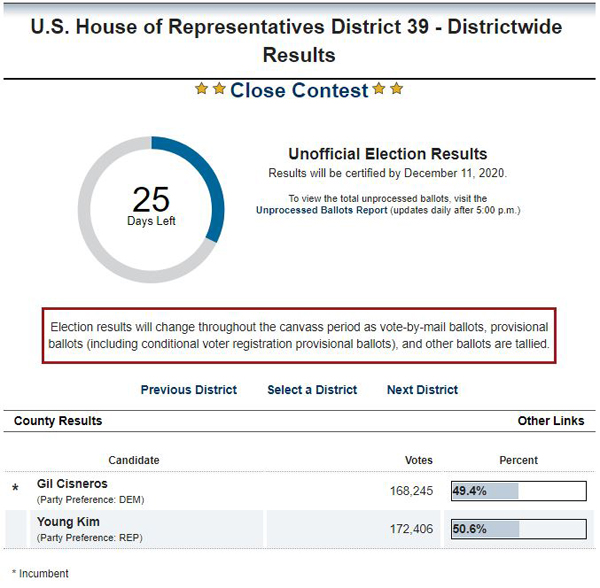Click the Percent column header

click(x=518, y=460)
